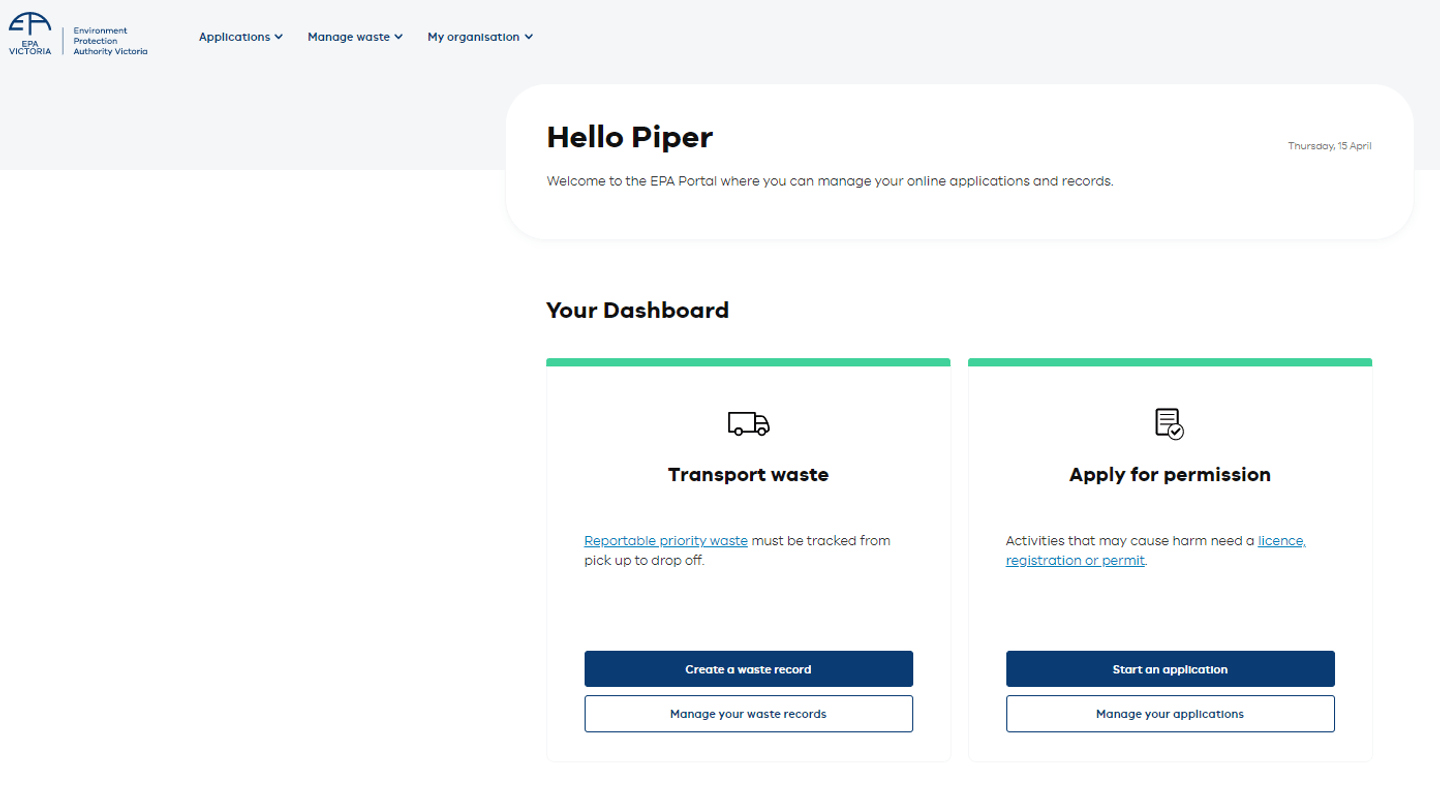Image resolution: width=1440 pixels, height=785 pixels.
Task: Click Create a waste record
Action: click(x=747, y=668)
